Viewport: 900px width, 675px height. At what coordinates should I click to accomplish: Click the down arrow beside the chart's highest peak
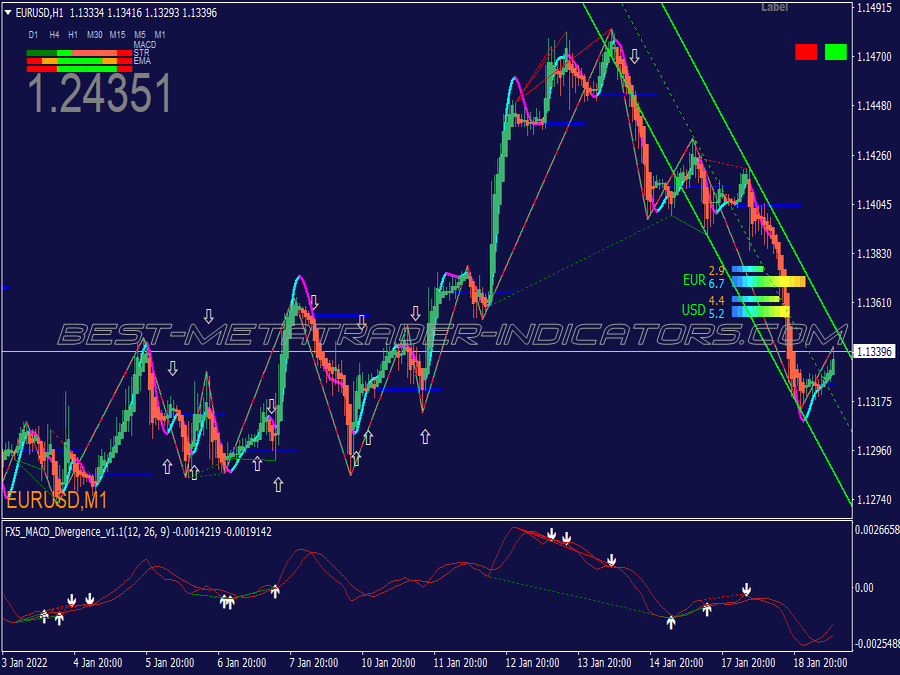tap(634, 56)
